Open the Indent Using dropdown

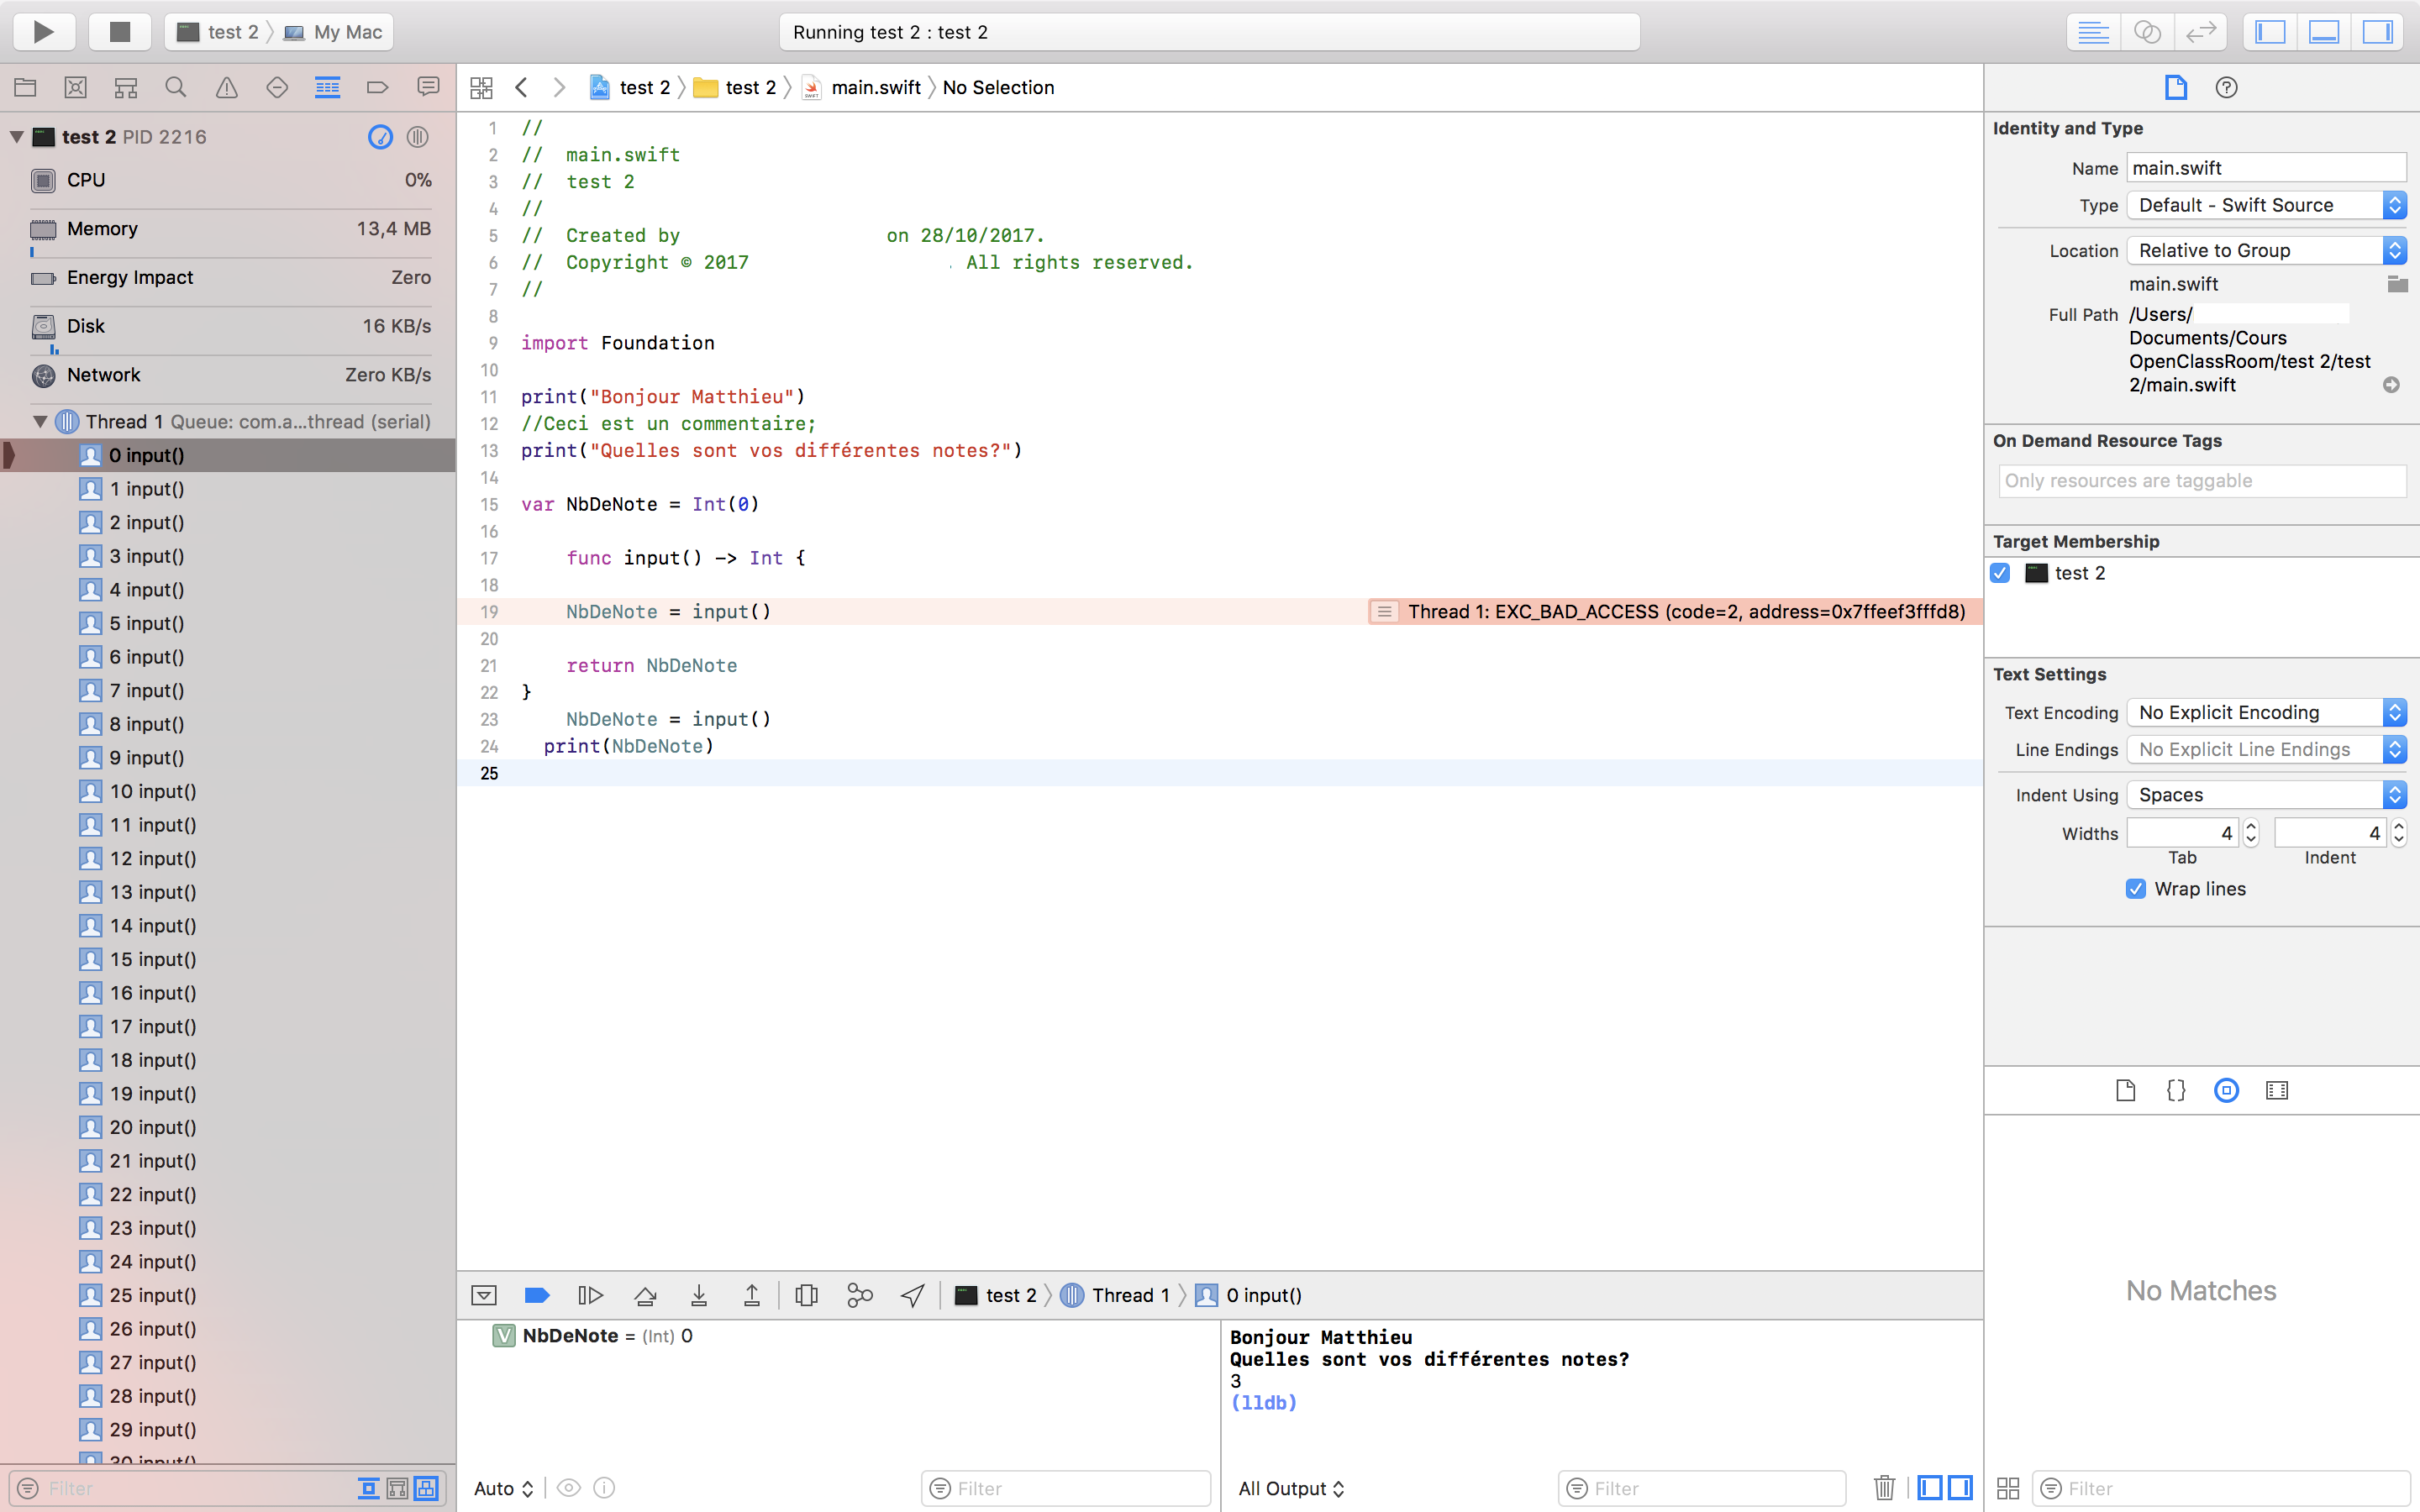(x=2265, y=794)
